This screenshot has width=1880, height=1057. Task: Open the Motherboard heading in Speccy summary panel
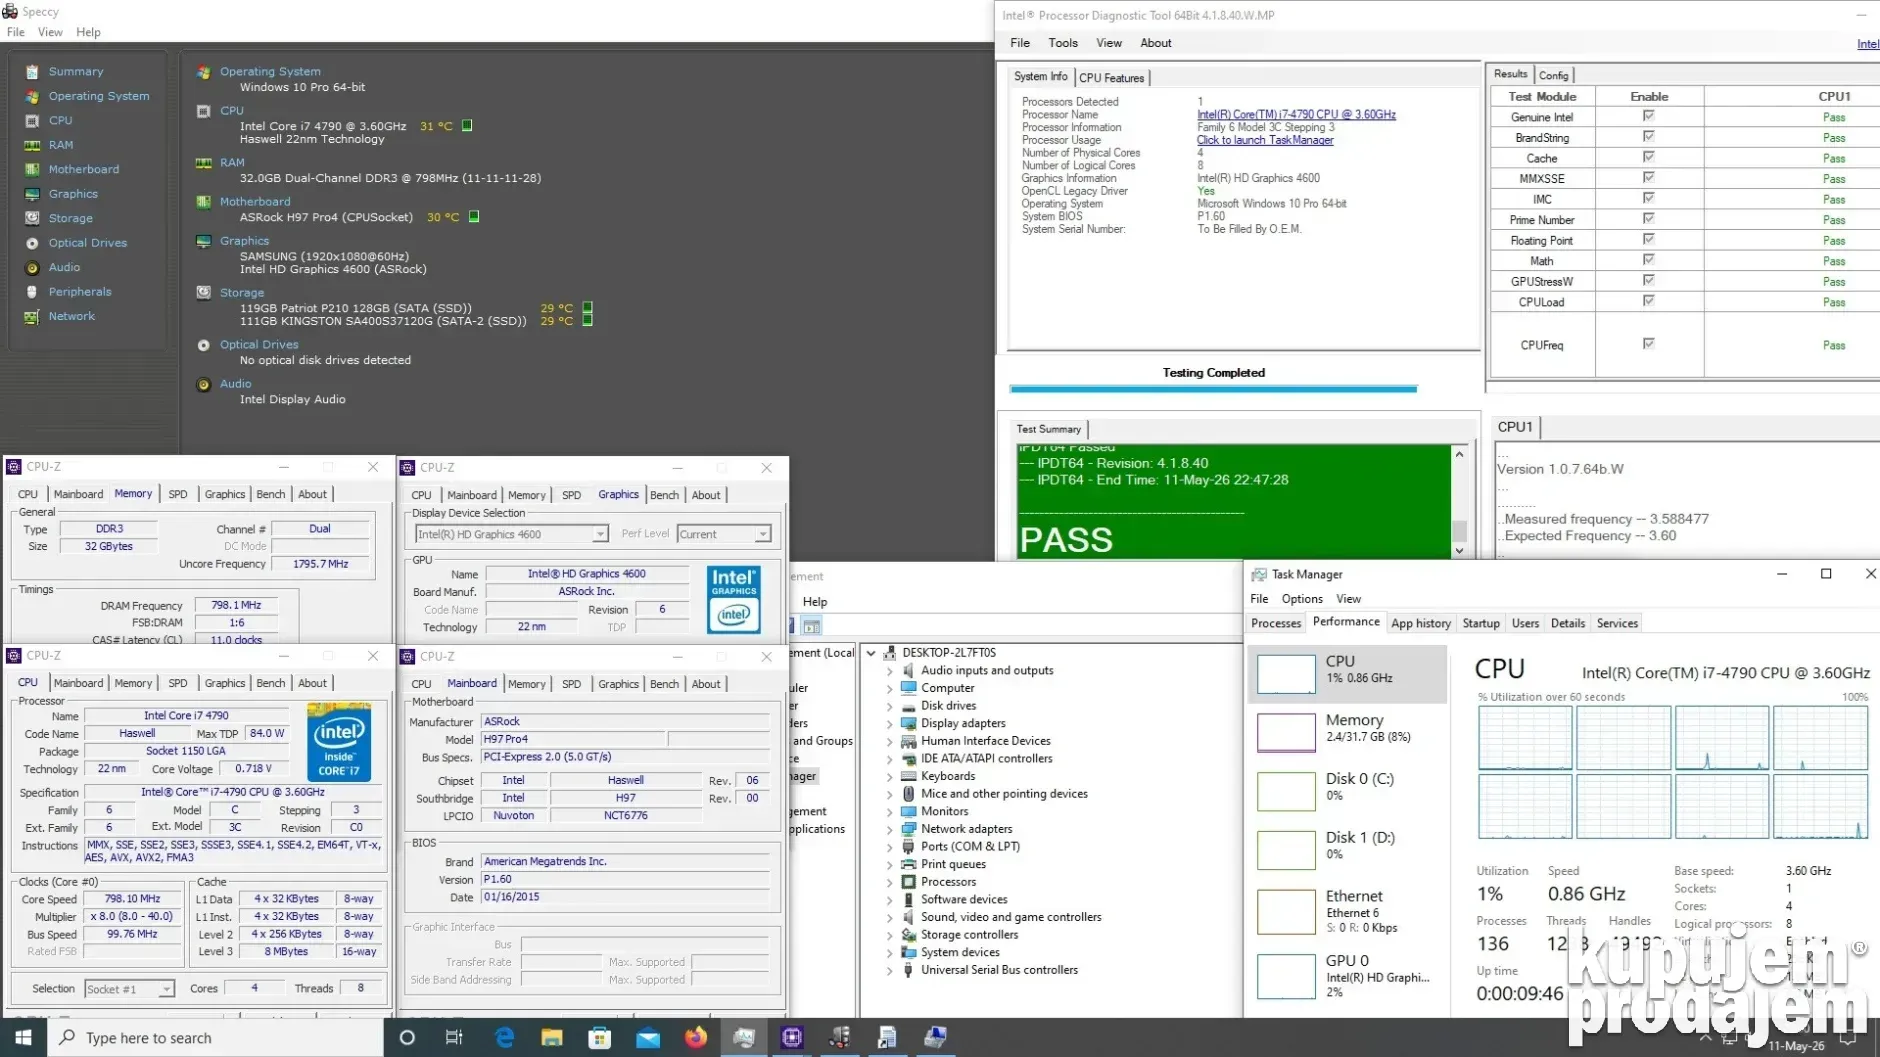pyautogui.click(x=255, y=202)
